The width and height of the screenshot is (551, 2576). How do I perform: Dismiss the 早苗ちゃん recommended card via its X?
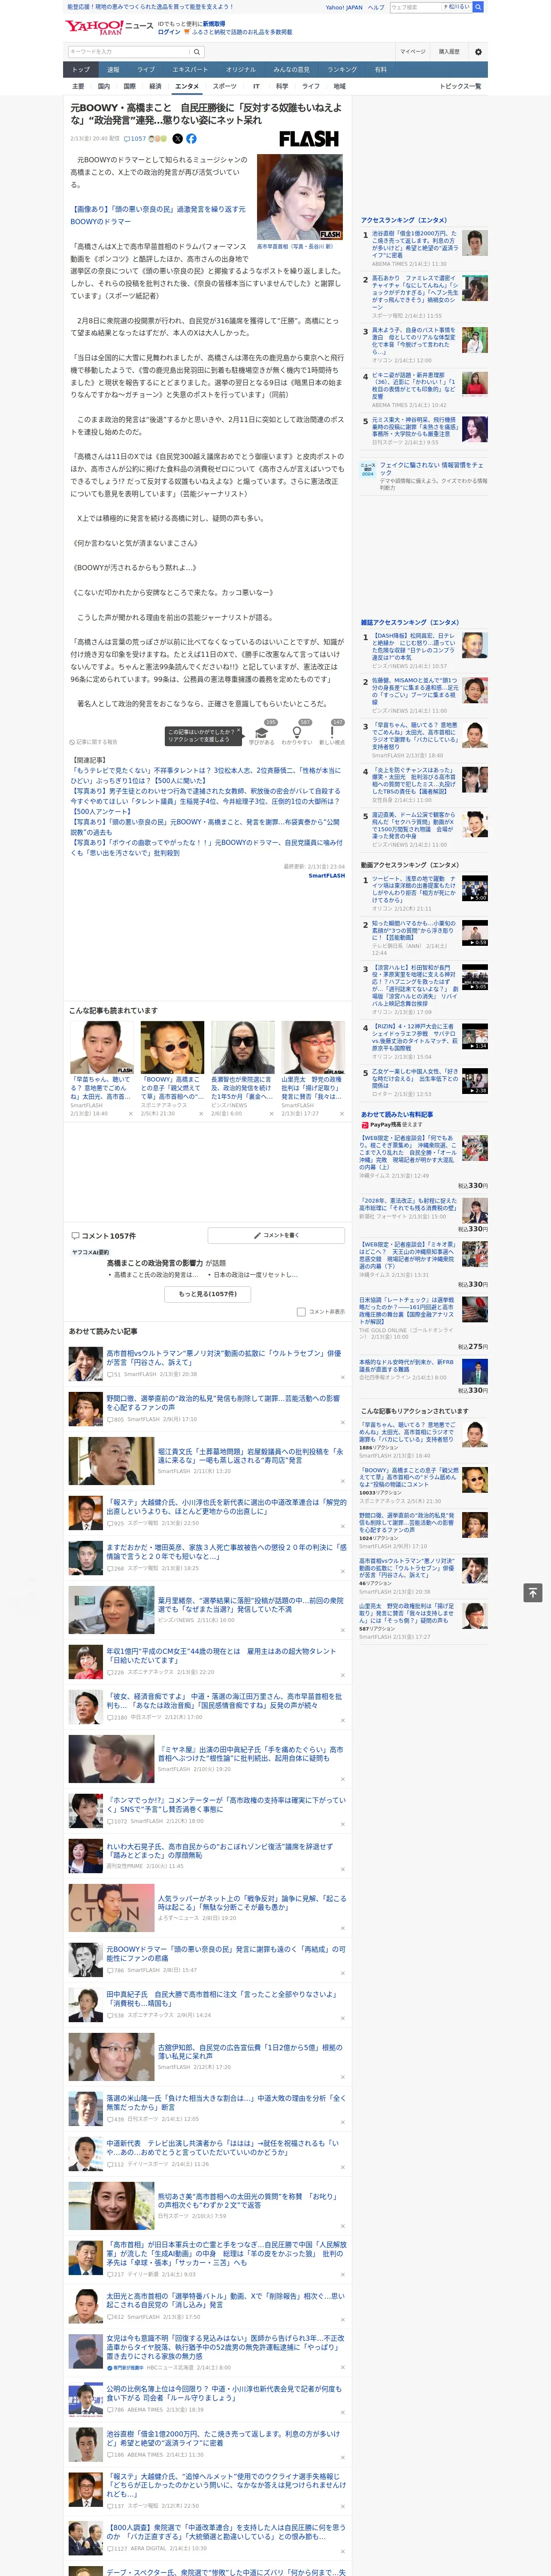[x=130, y=1114]
